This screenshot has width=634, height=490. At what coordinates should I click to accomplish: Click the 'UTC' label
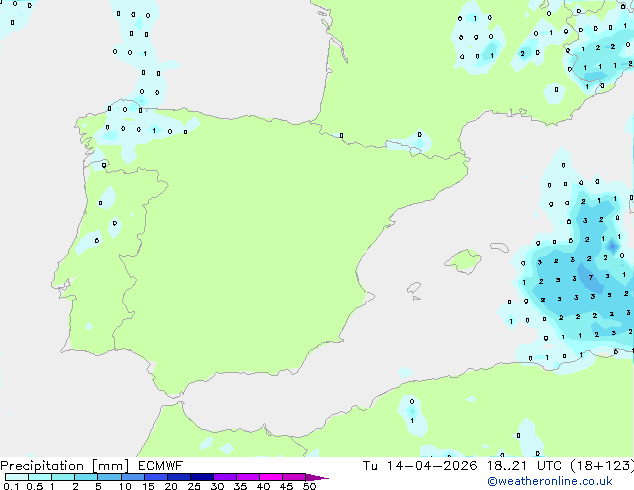click(x=549, y=466)
